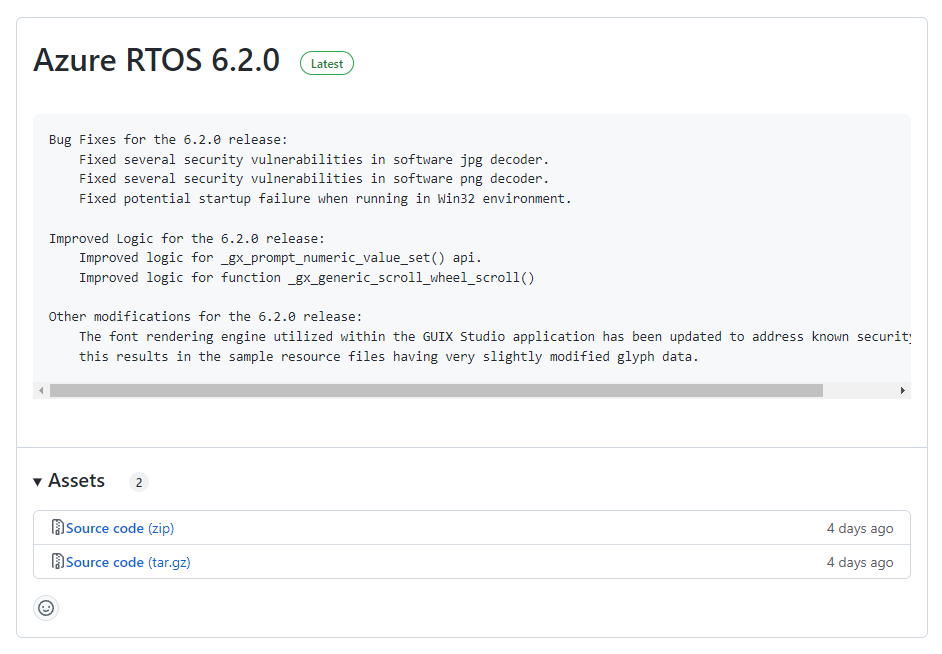Click the line about png decoder vulnerabilities

314,179
